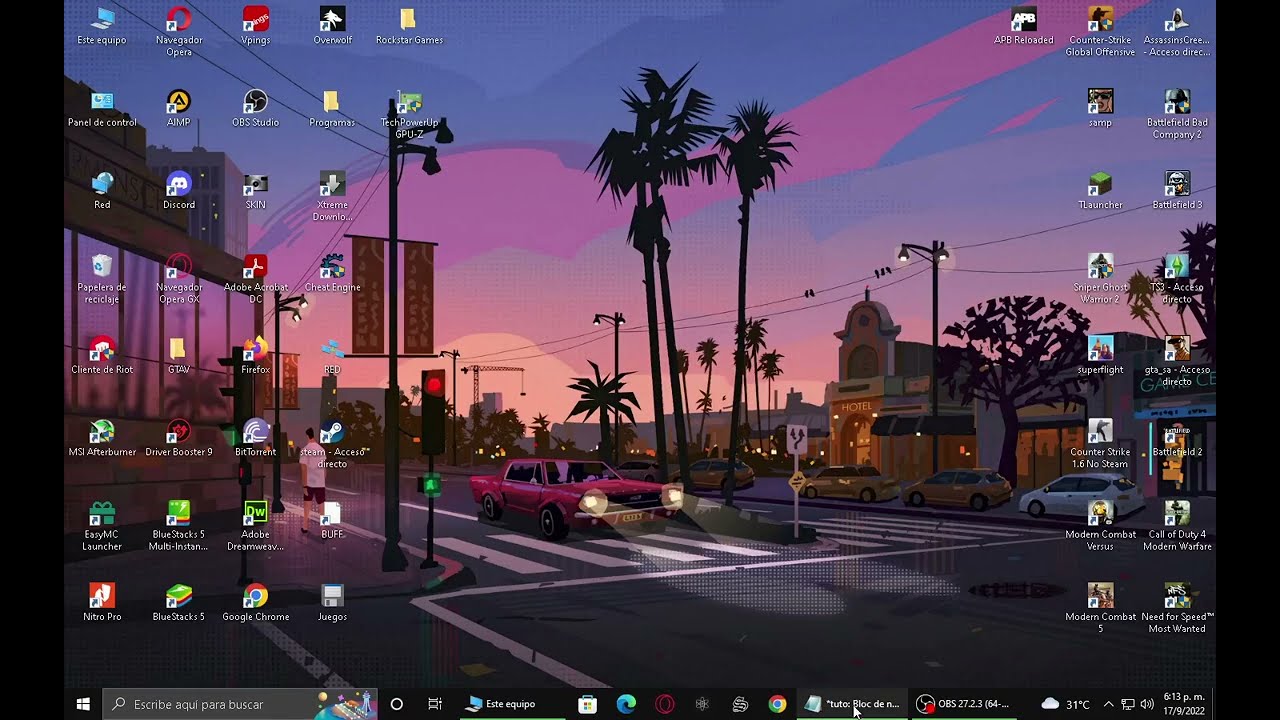Select the BitTorrent desktop icon

(x=256, y=437)
